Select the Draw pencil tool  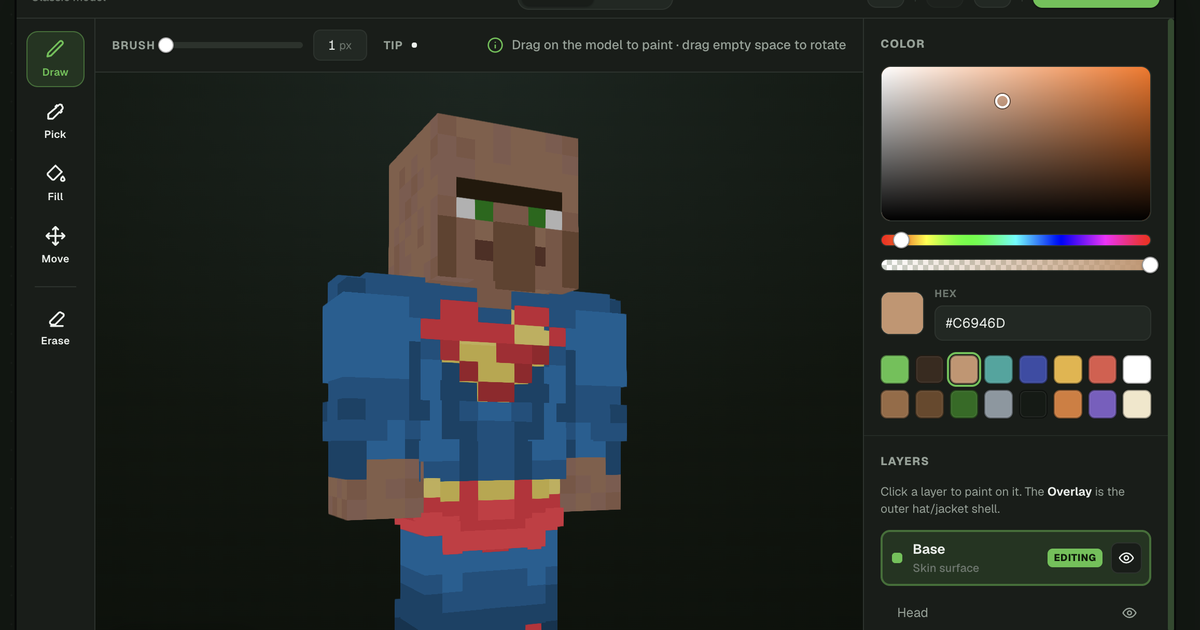[55, 59]
